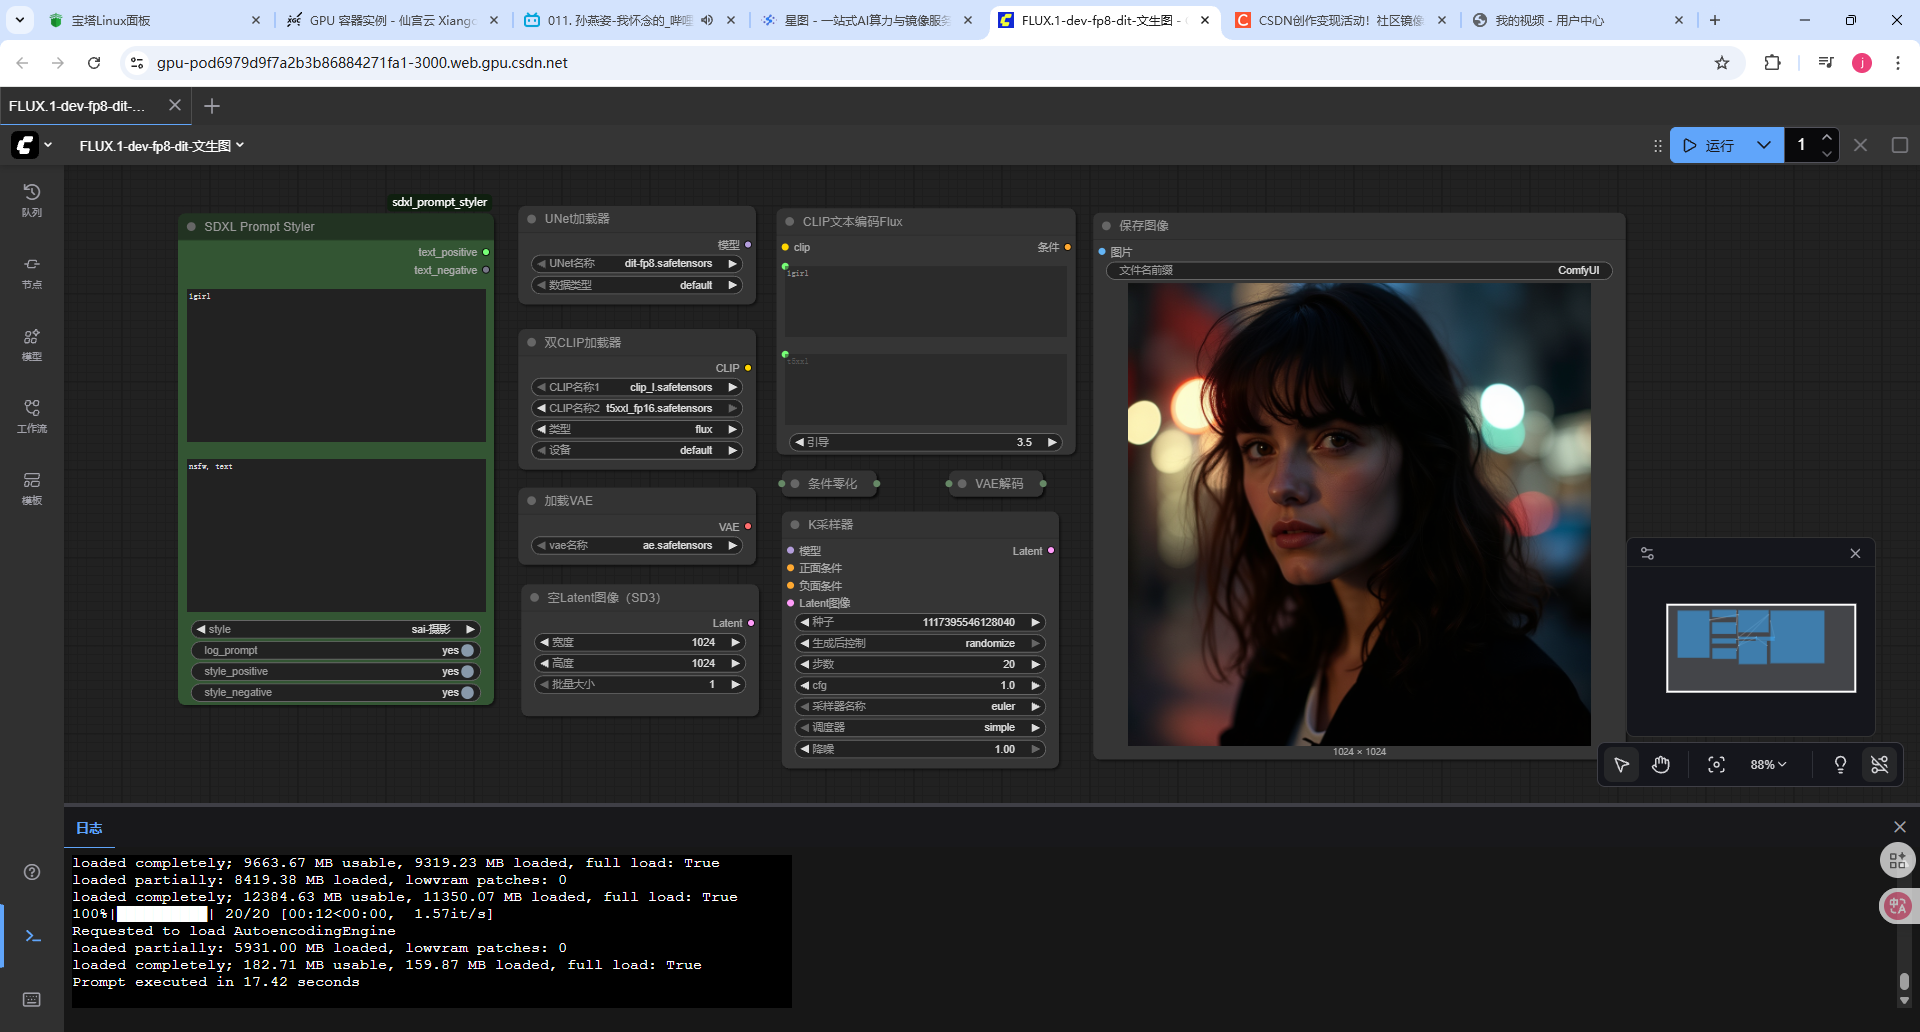The width and height of the screenshot is (1920, 1032).
Task: Toggle the style_positive switch
Action: 467,672
